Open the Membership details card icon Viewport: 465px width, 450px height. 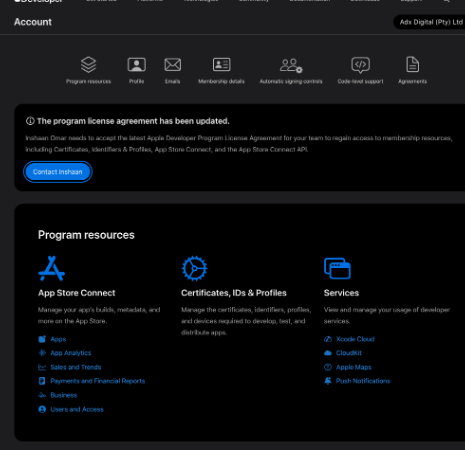[221, 65]
